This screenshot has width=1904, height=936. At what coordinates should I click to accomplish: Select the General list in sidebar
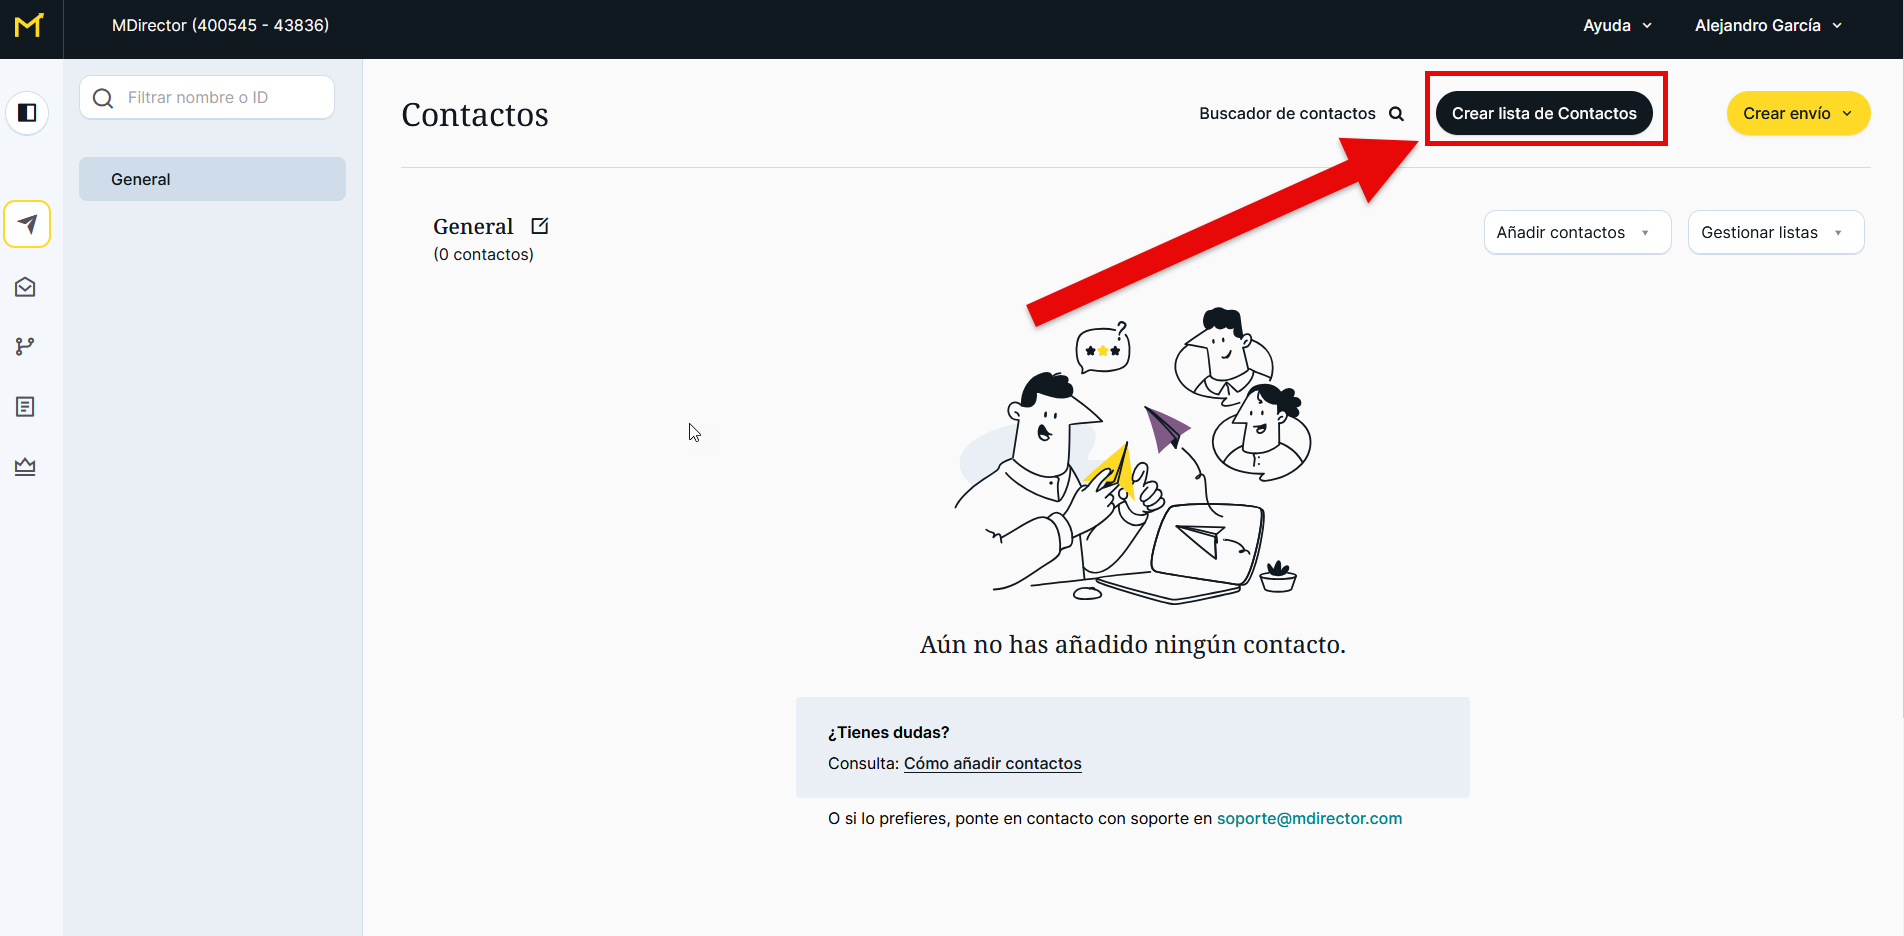click(x=212, y=179)
